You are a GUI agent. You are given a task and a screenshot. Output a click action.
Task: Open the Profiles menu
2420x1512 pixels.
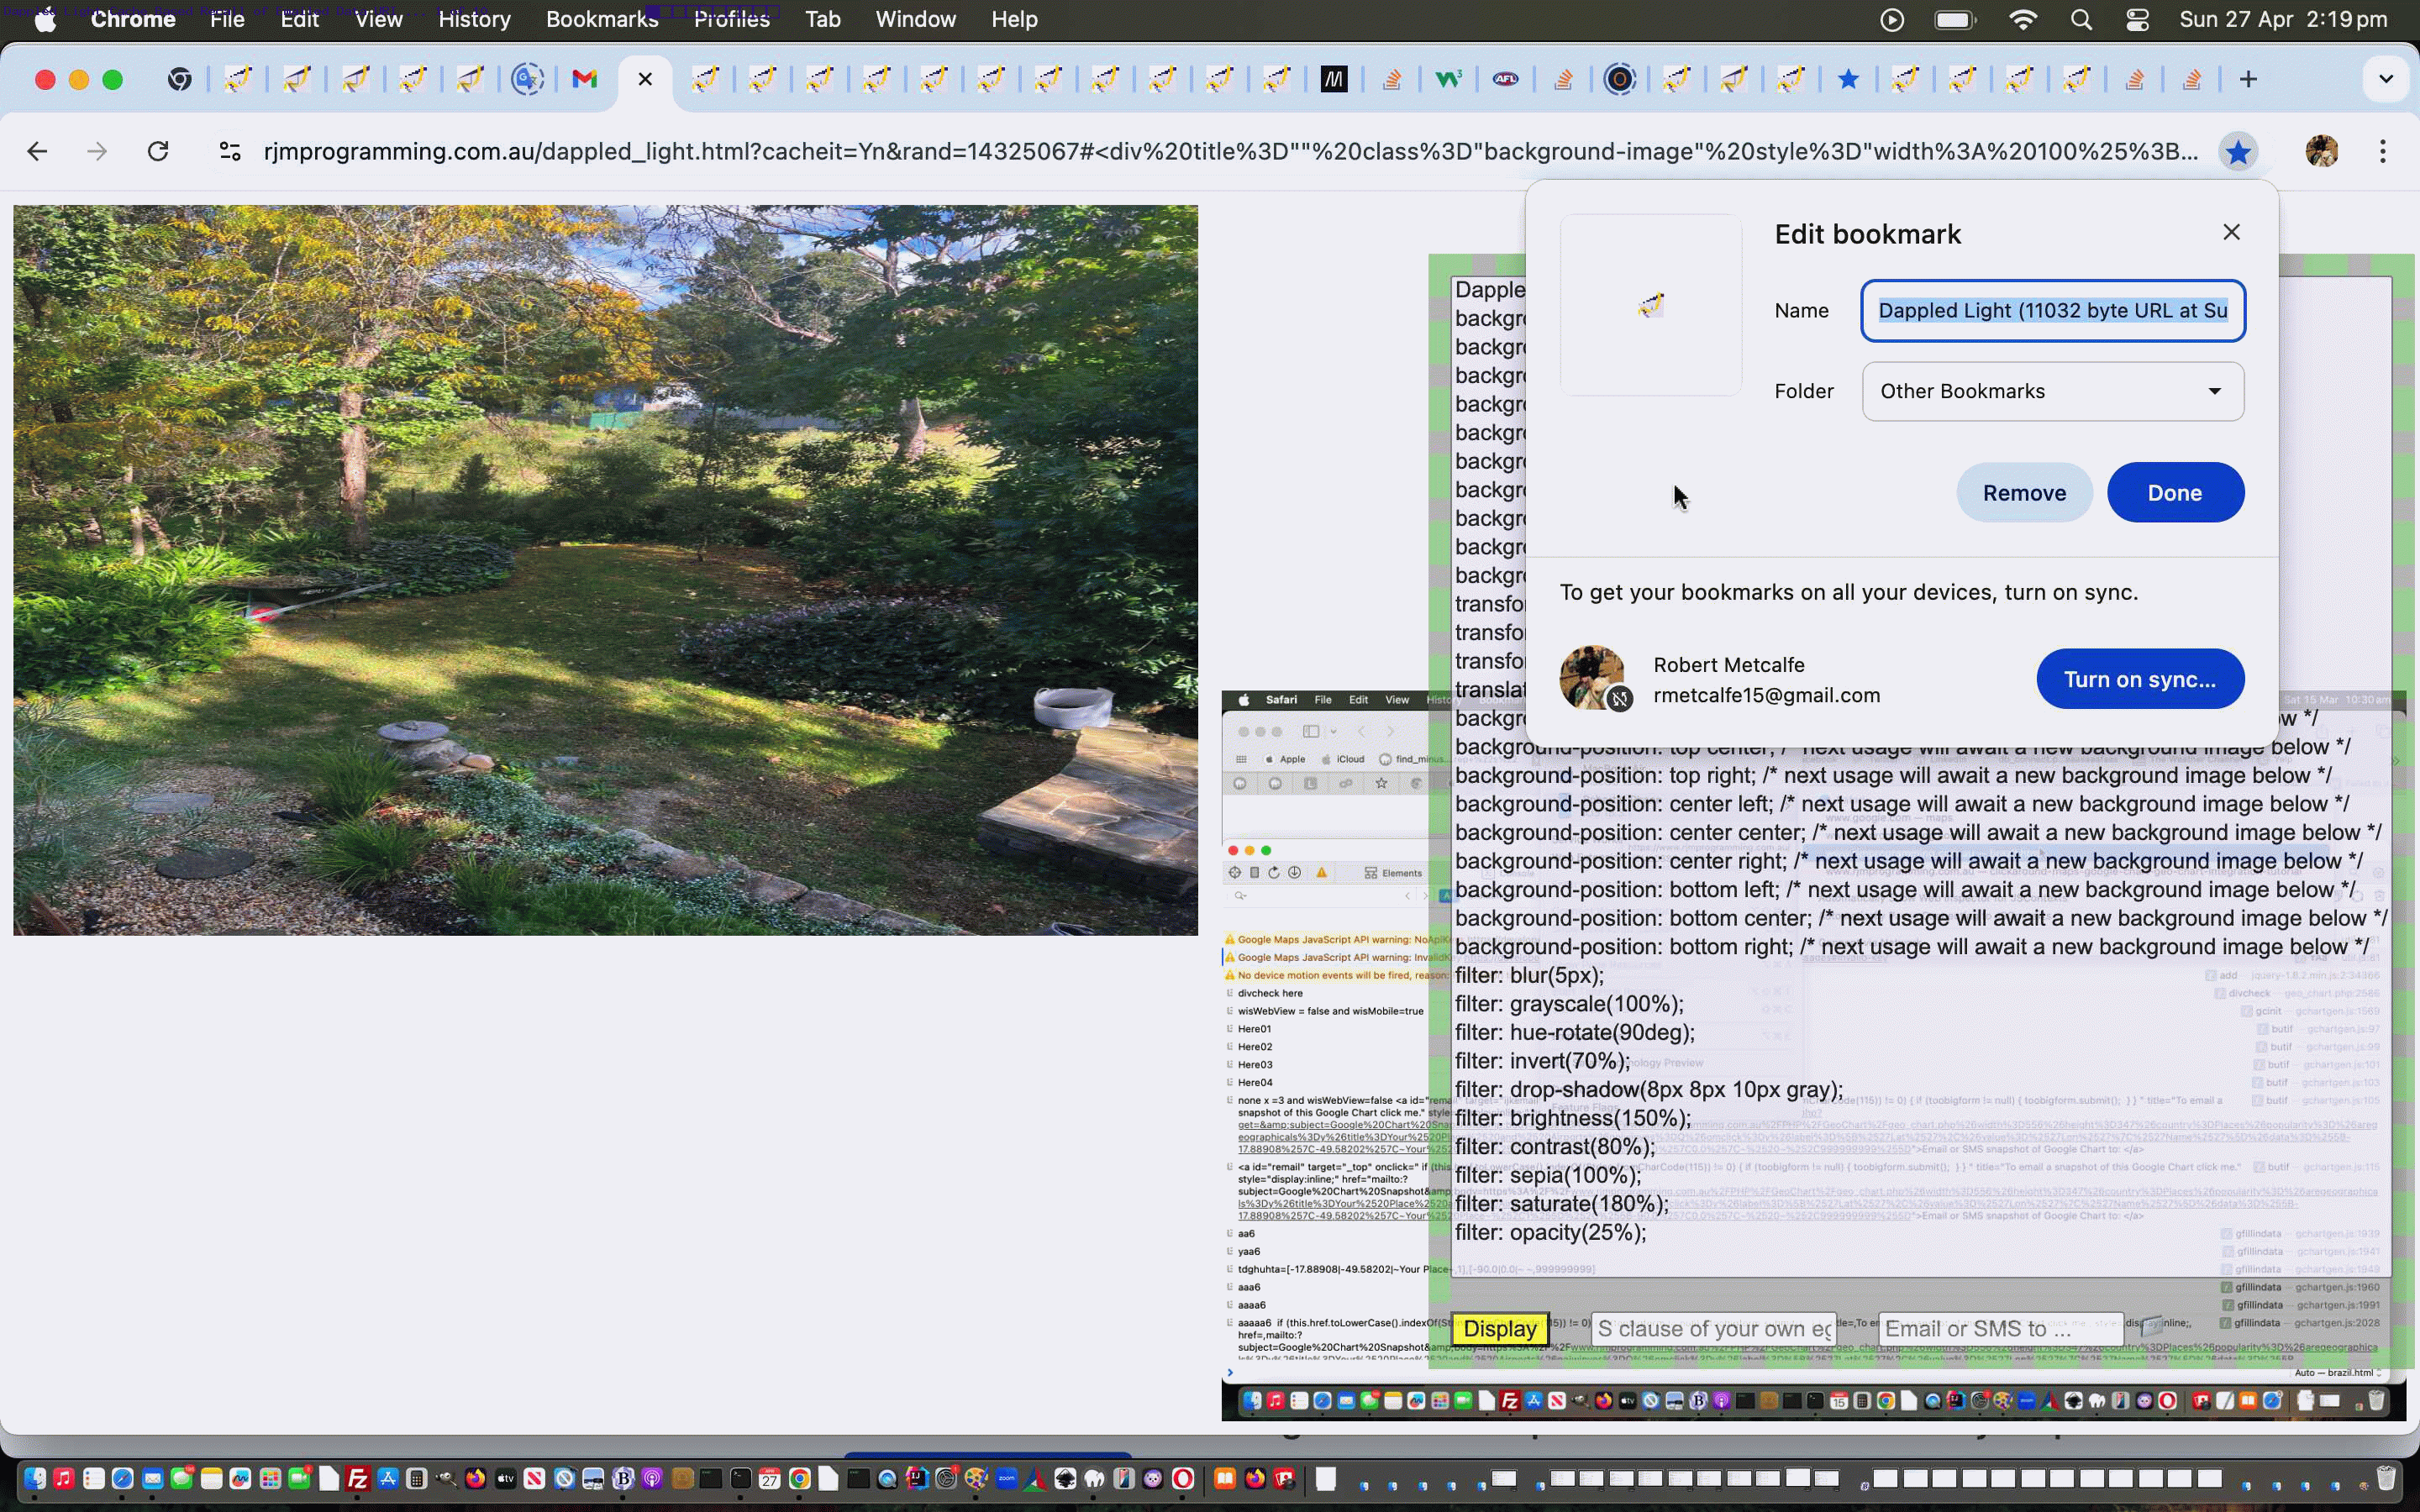tap(731, 19)
